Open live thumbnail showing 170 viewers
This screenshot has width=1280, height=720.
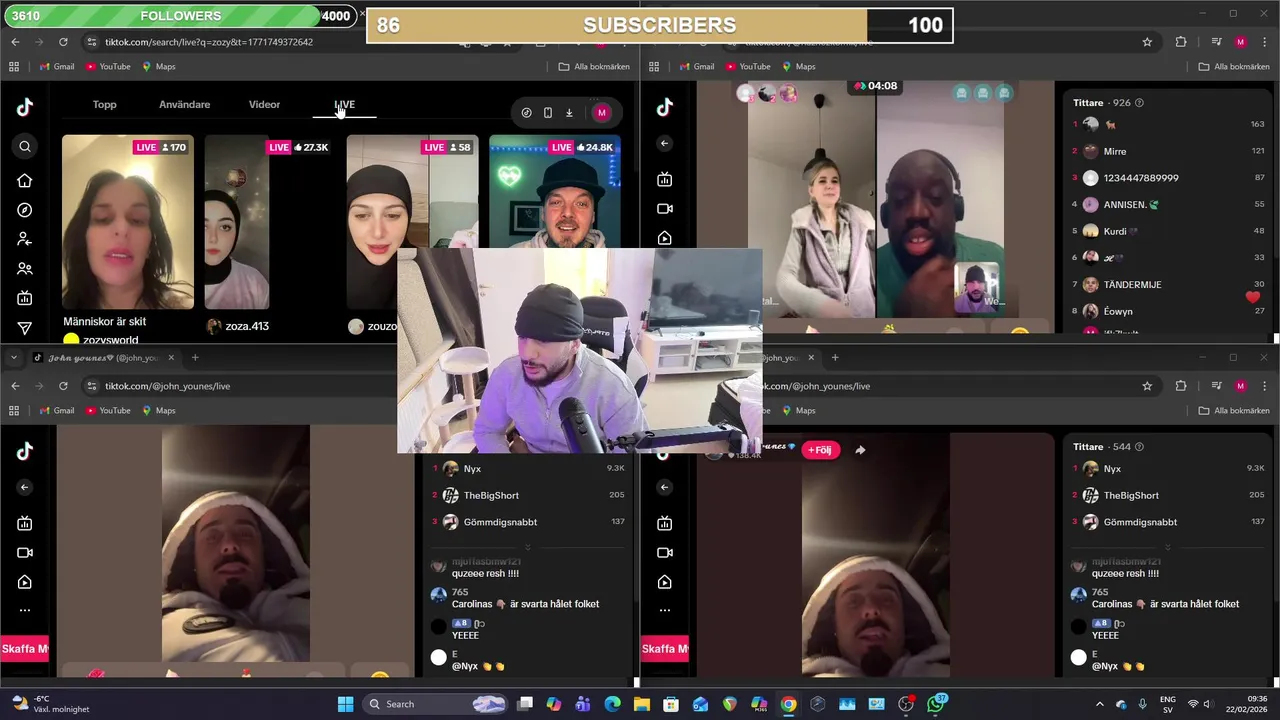(x=128, y=222)
